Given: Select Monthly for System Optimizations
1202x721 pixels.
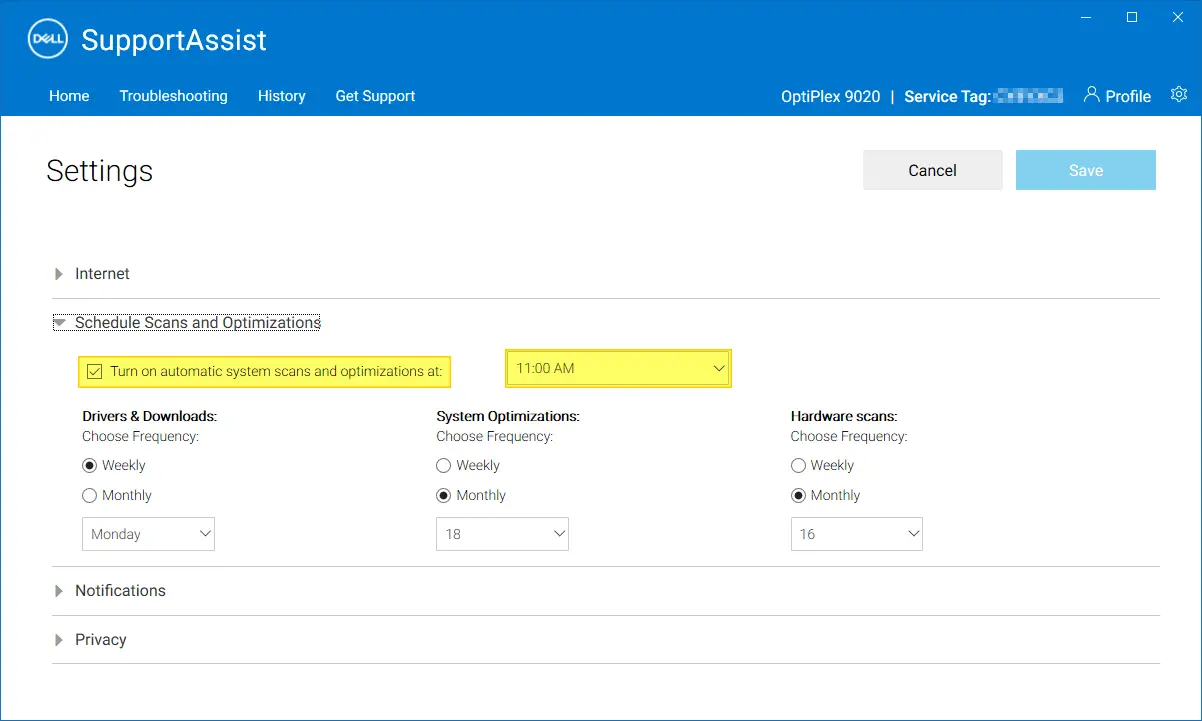Looking at the screenshot, I should (444, 495).
